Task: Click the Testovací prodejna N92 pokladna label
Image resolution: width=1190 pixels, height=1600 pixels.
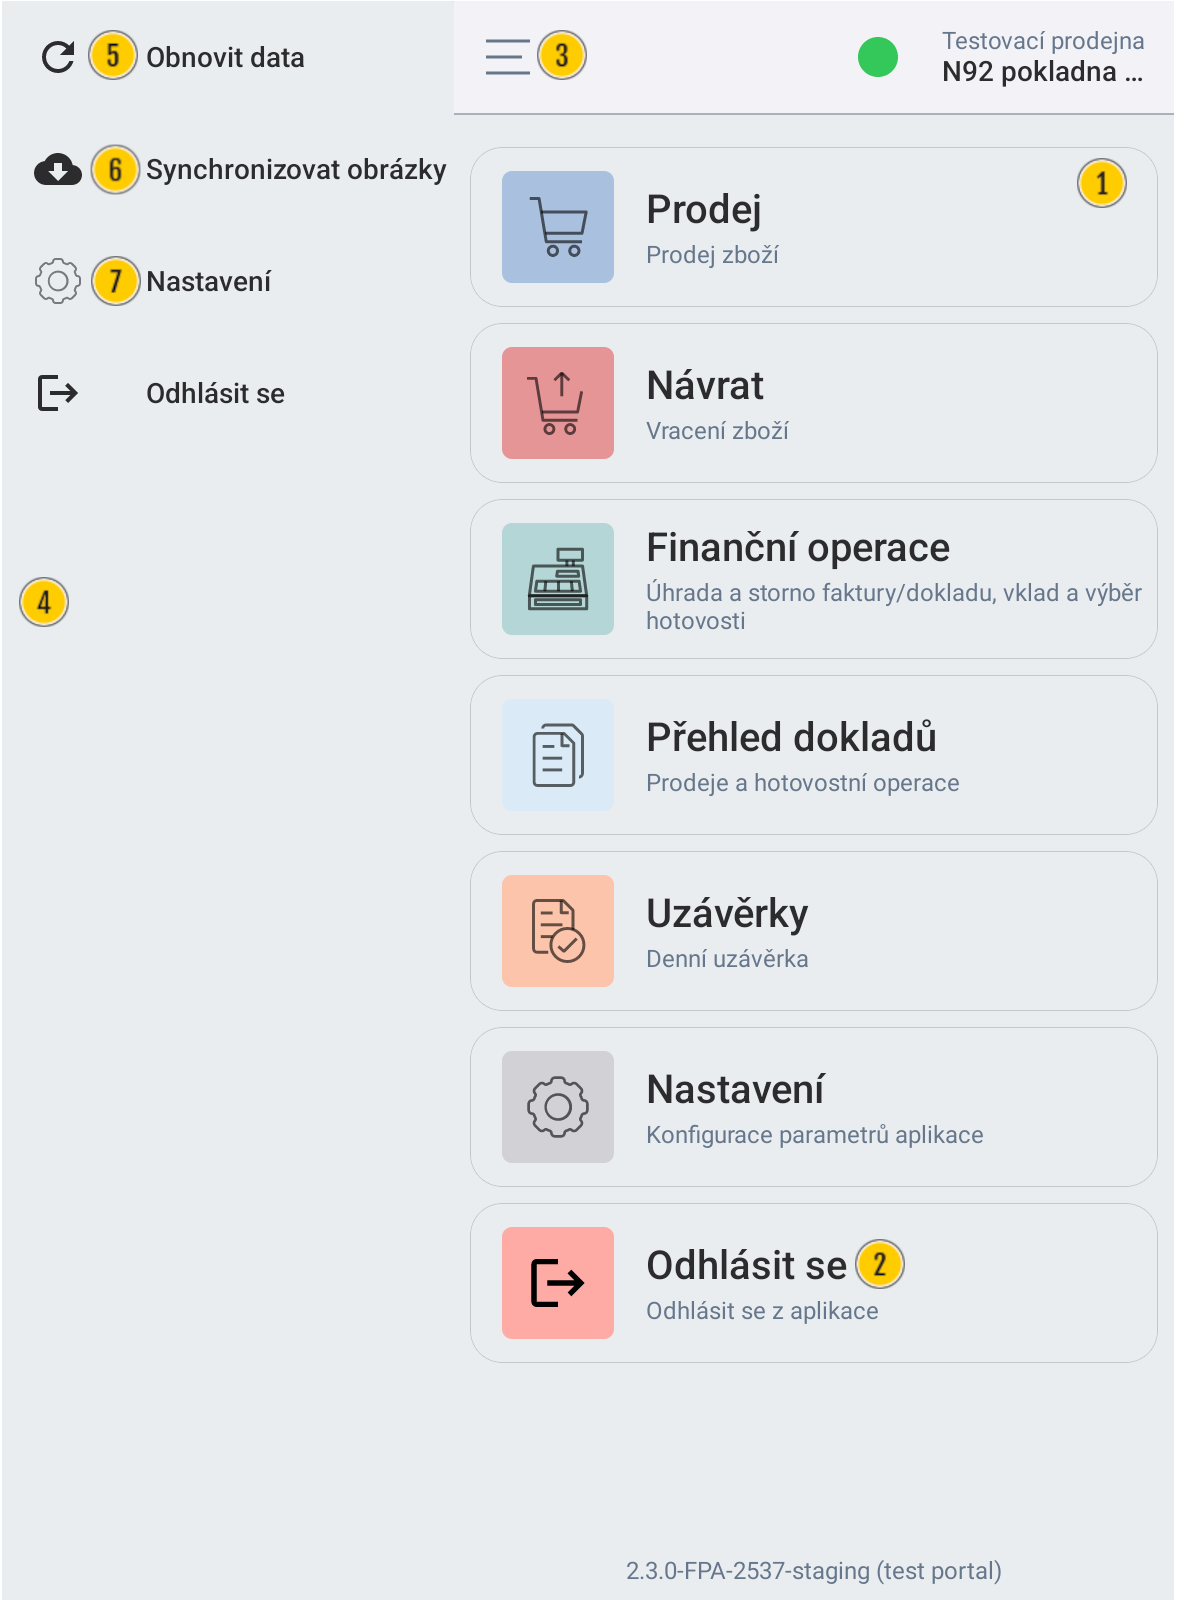Action: (x=1043, y=57)
